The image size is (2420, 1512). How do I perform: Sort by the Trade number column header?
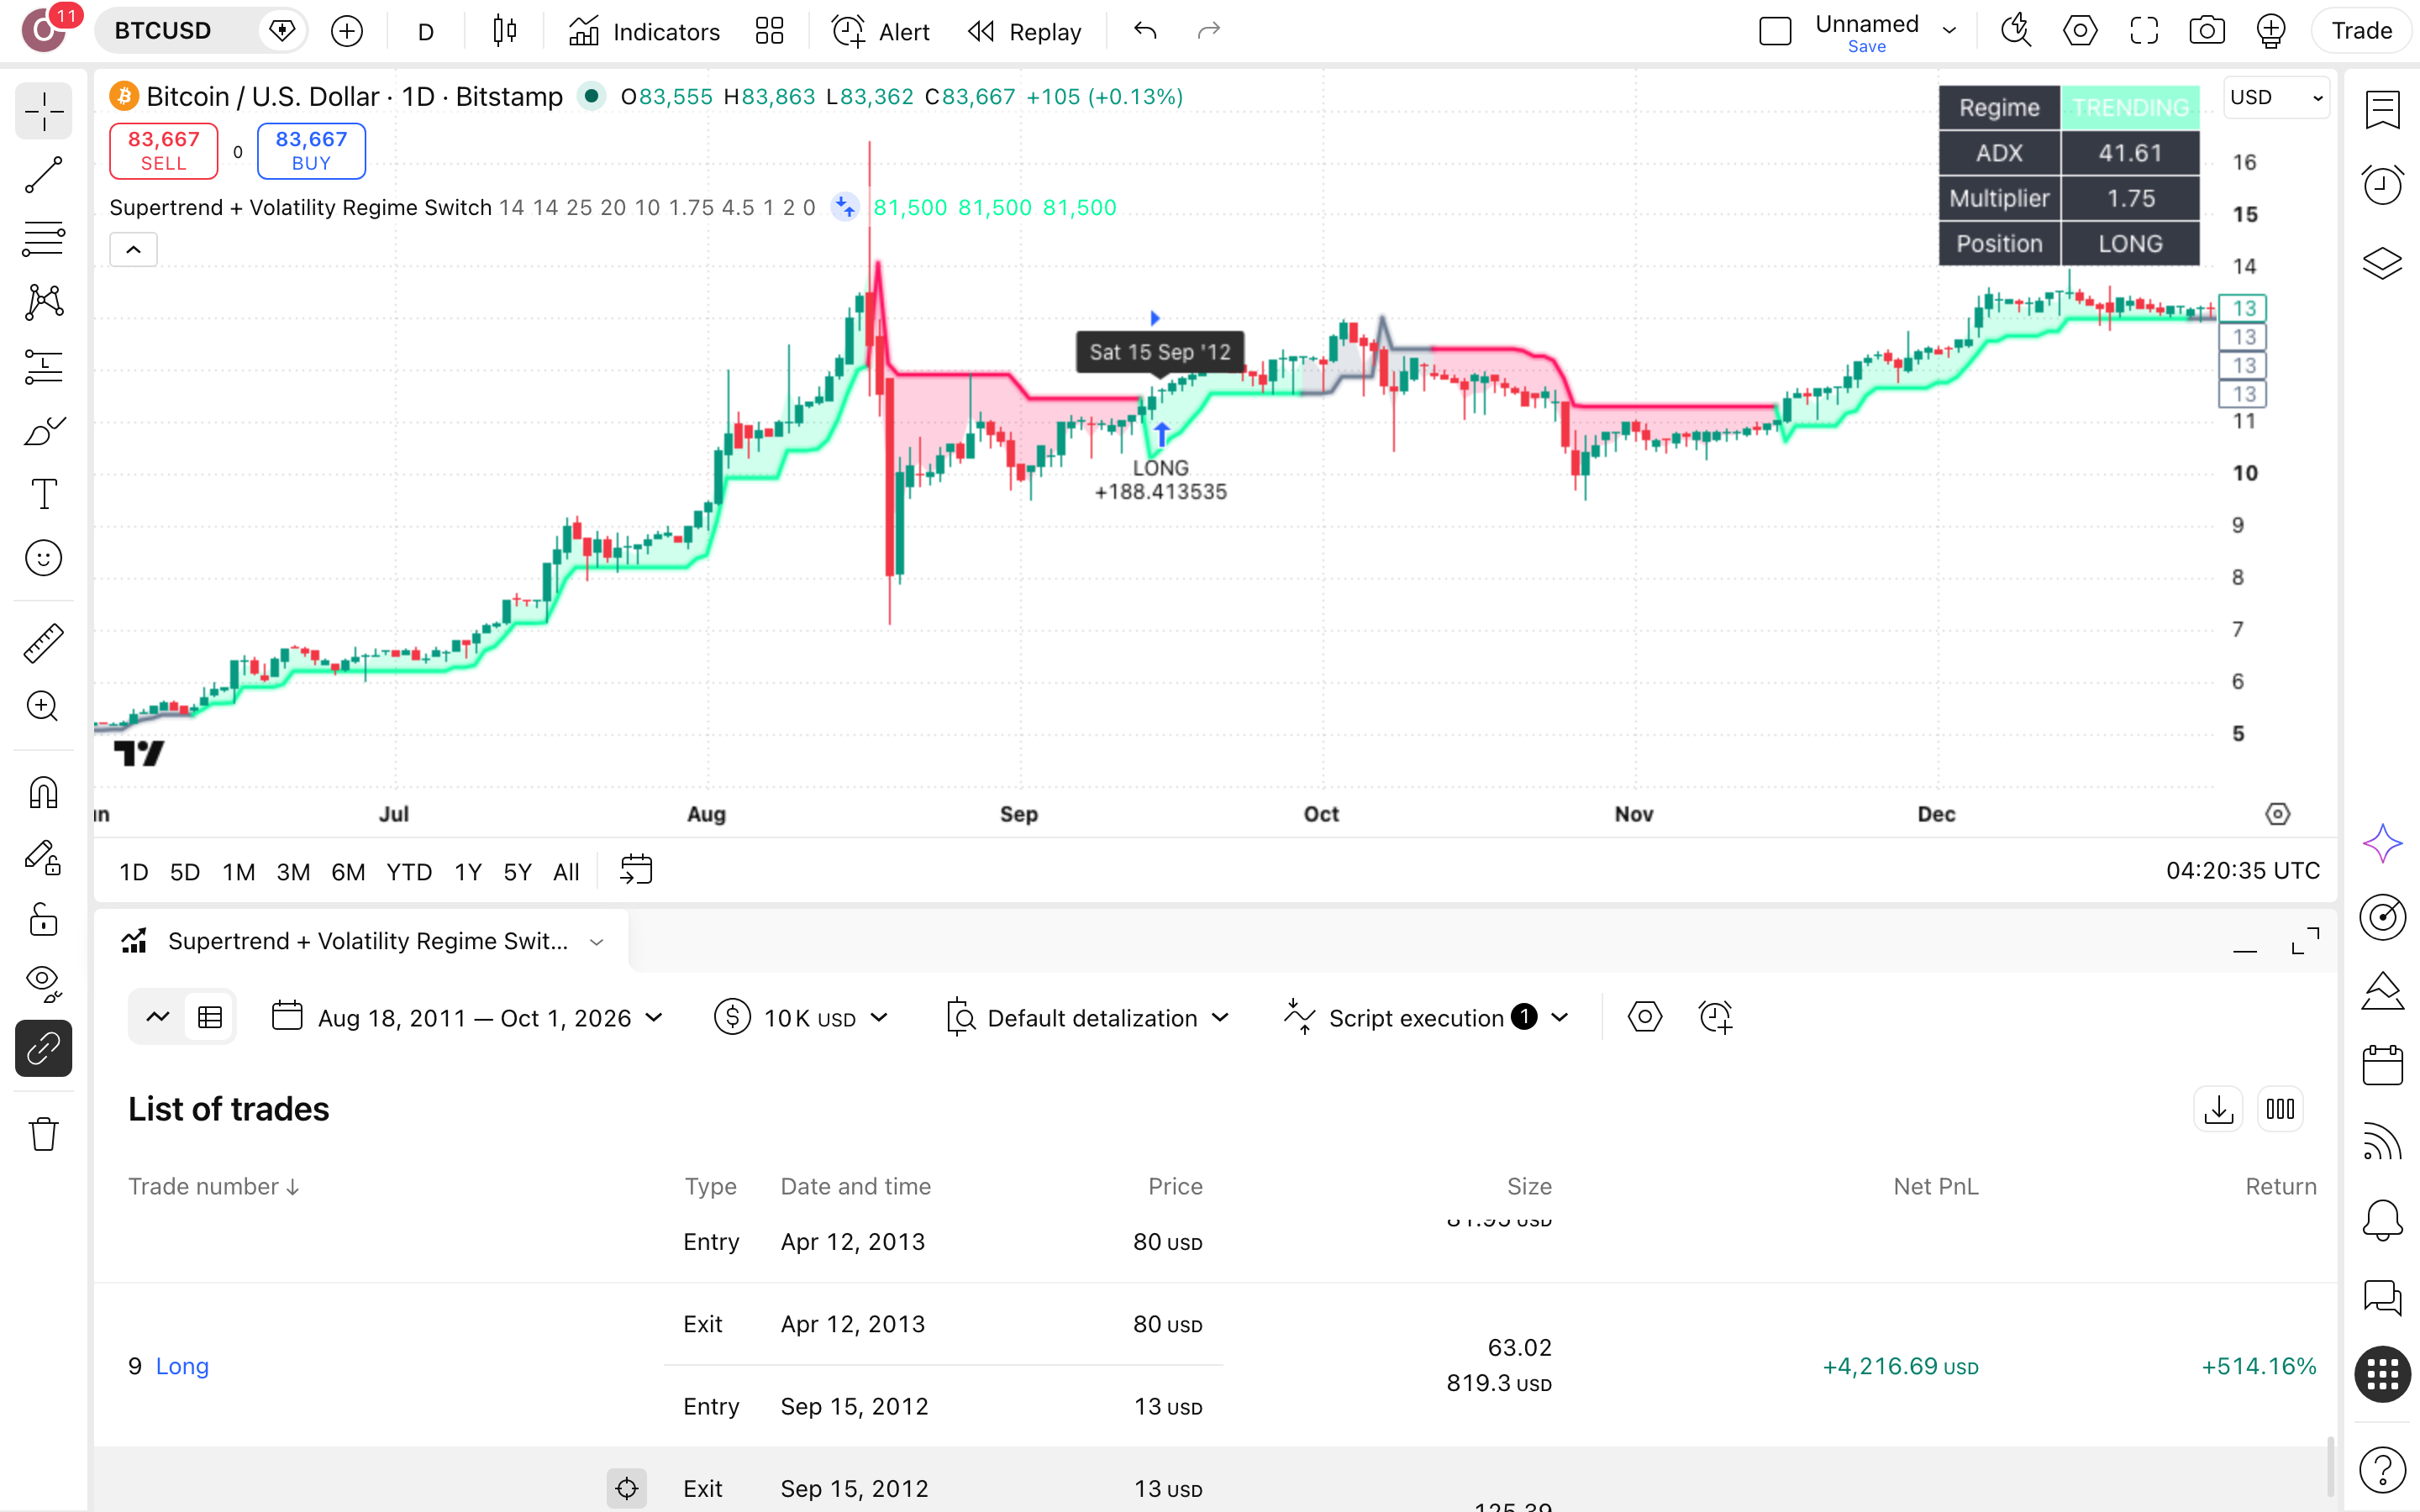tap(214, 1186)
